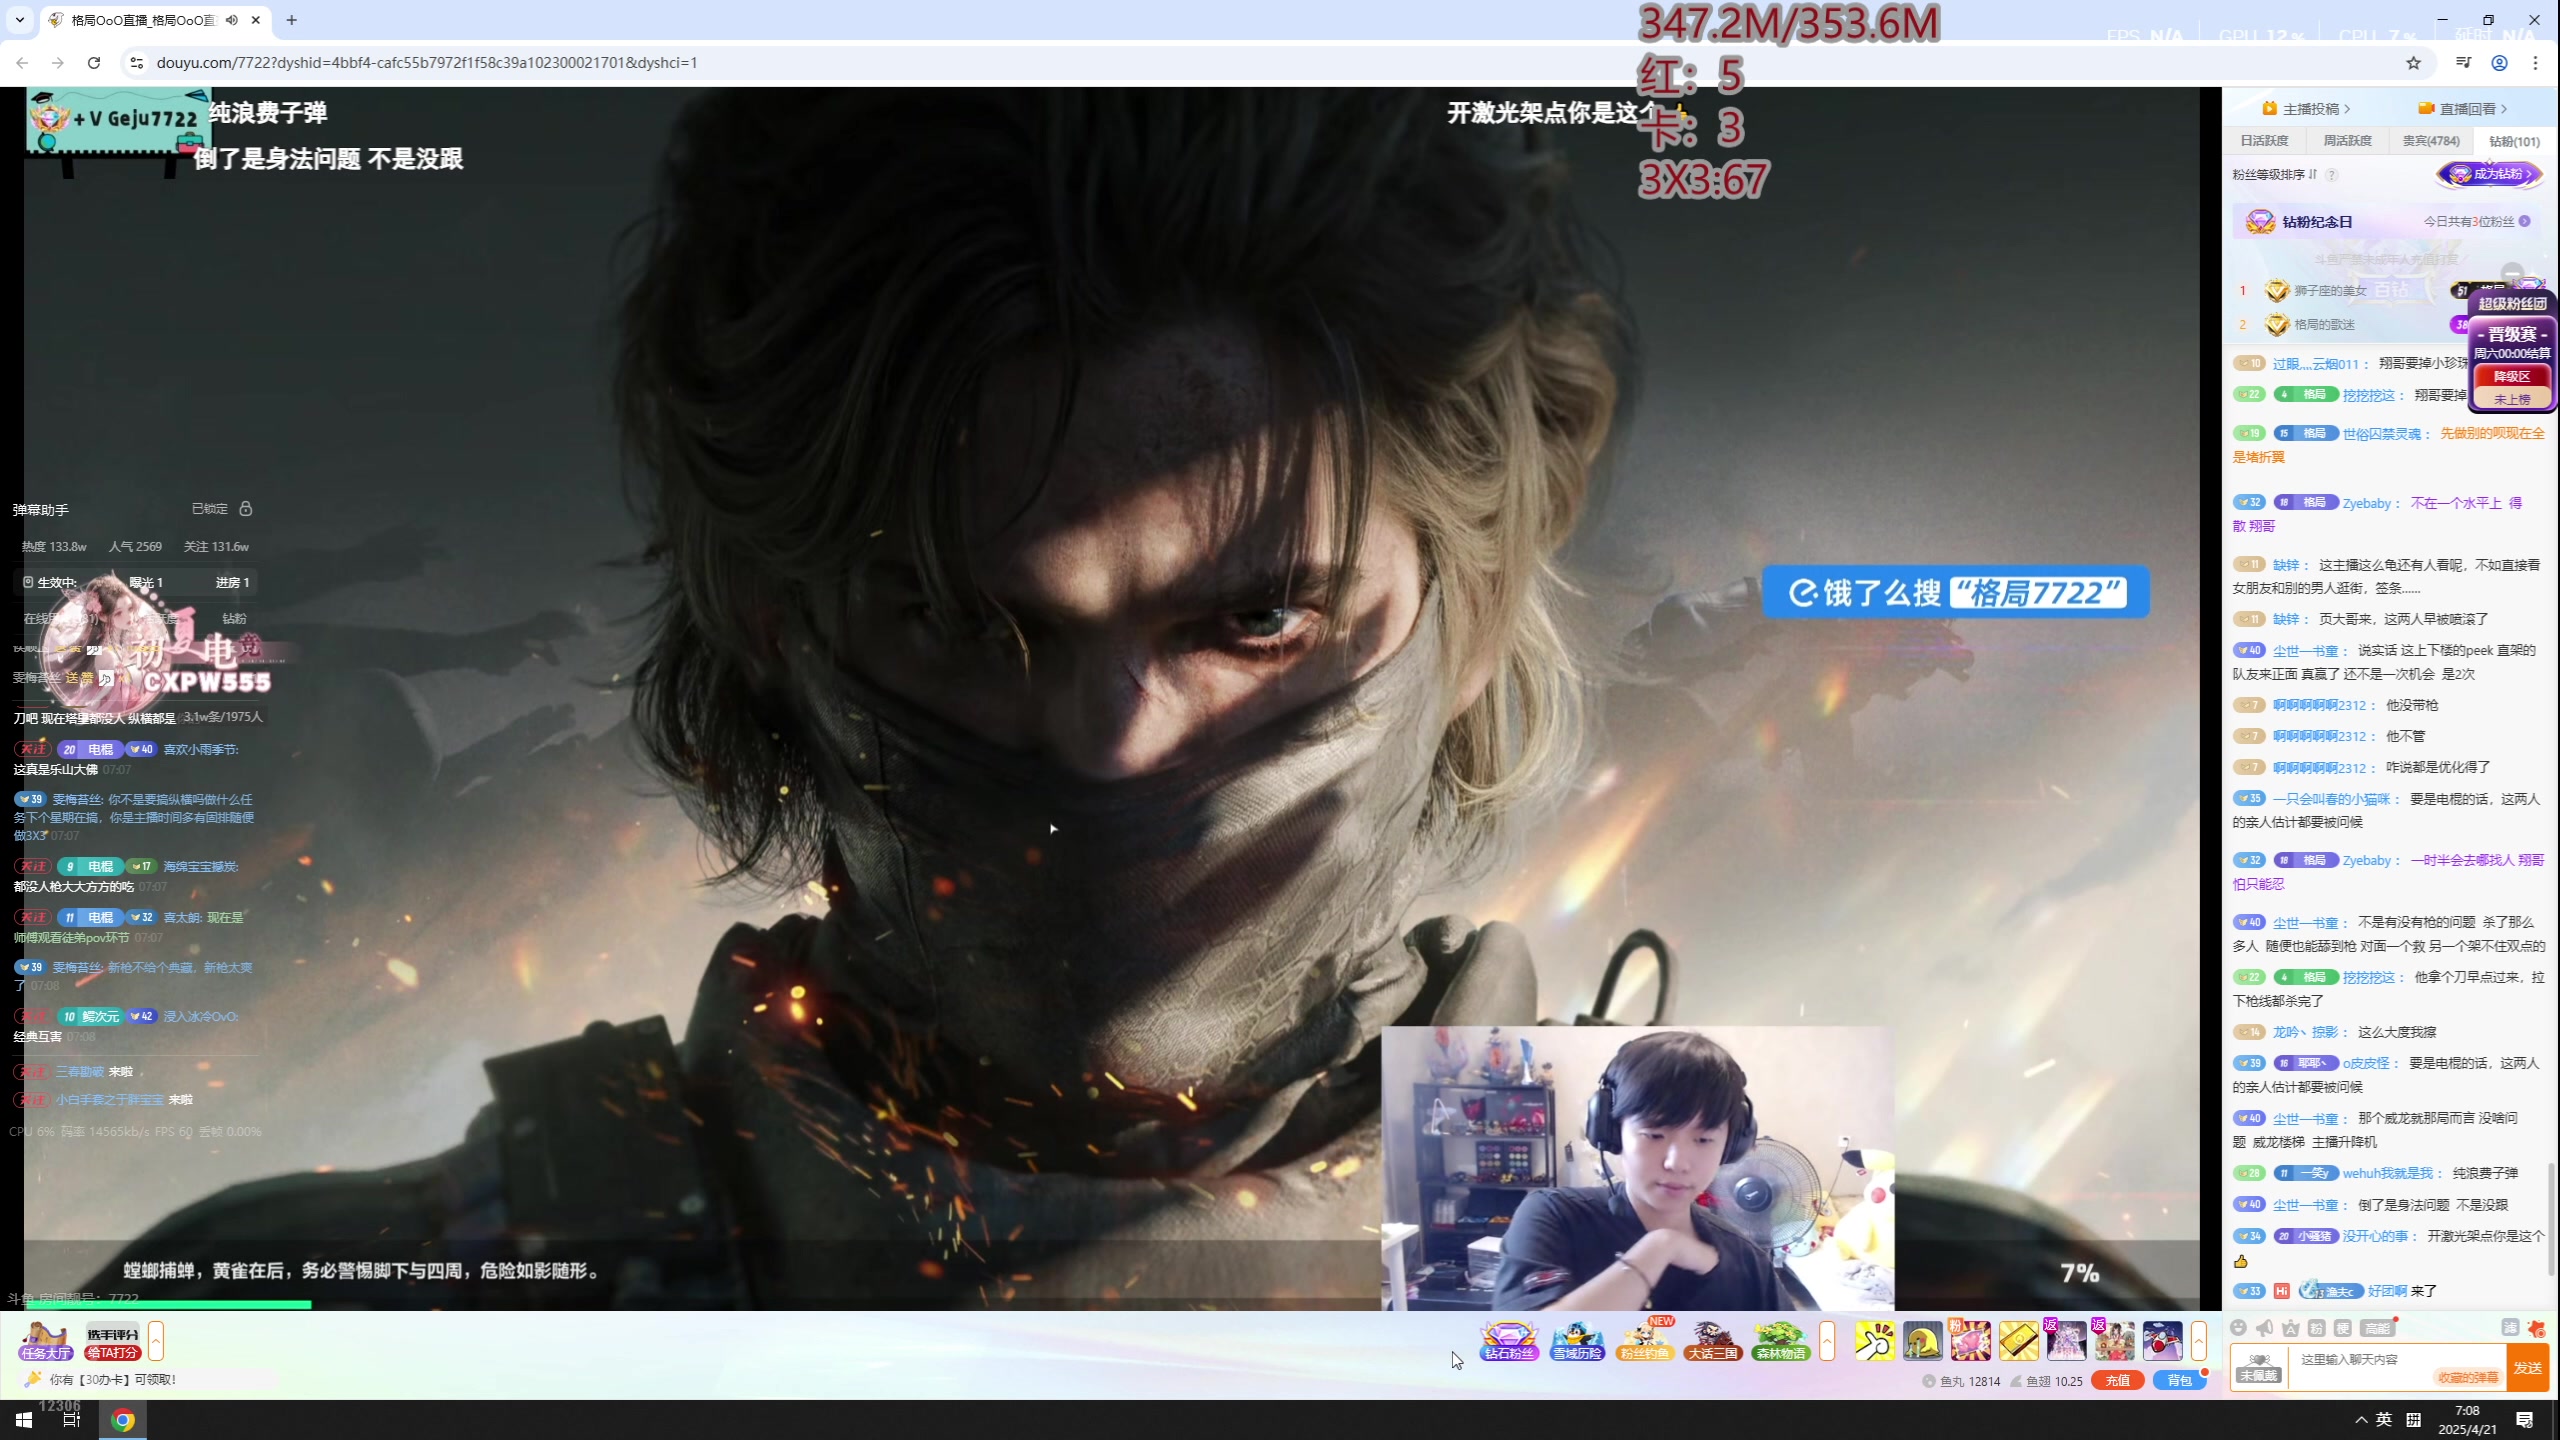Click the megaphone icon above chat input

[2265, 1328]
